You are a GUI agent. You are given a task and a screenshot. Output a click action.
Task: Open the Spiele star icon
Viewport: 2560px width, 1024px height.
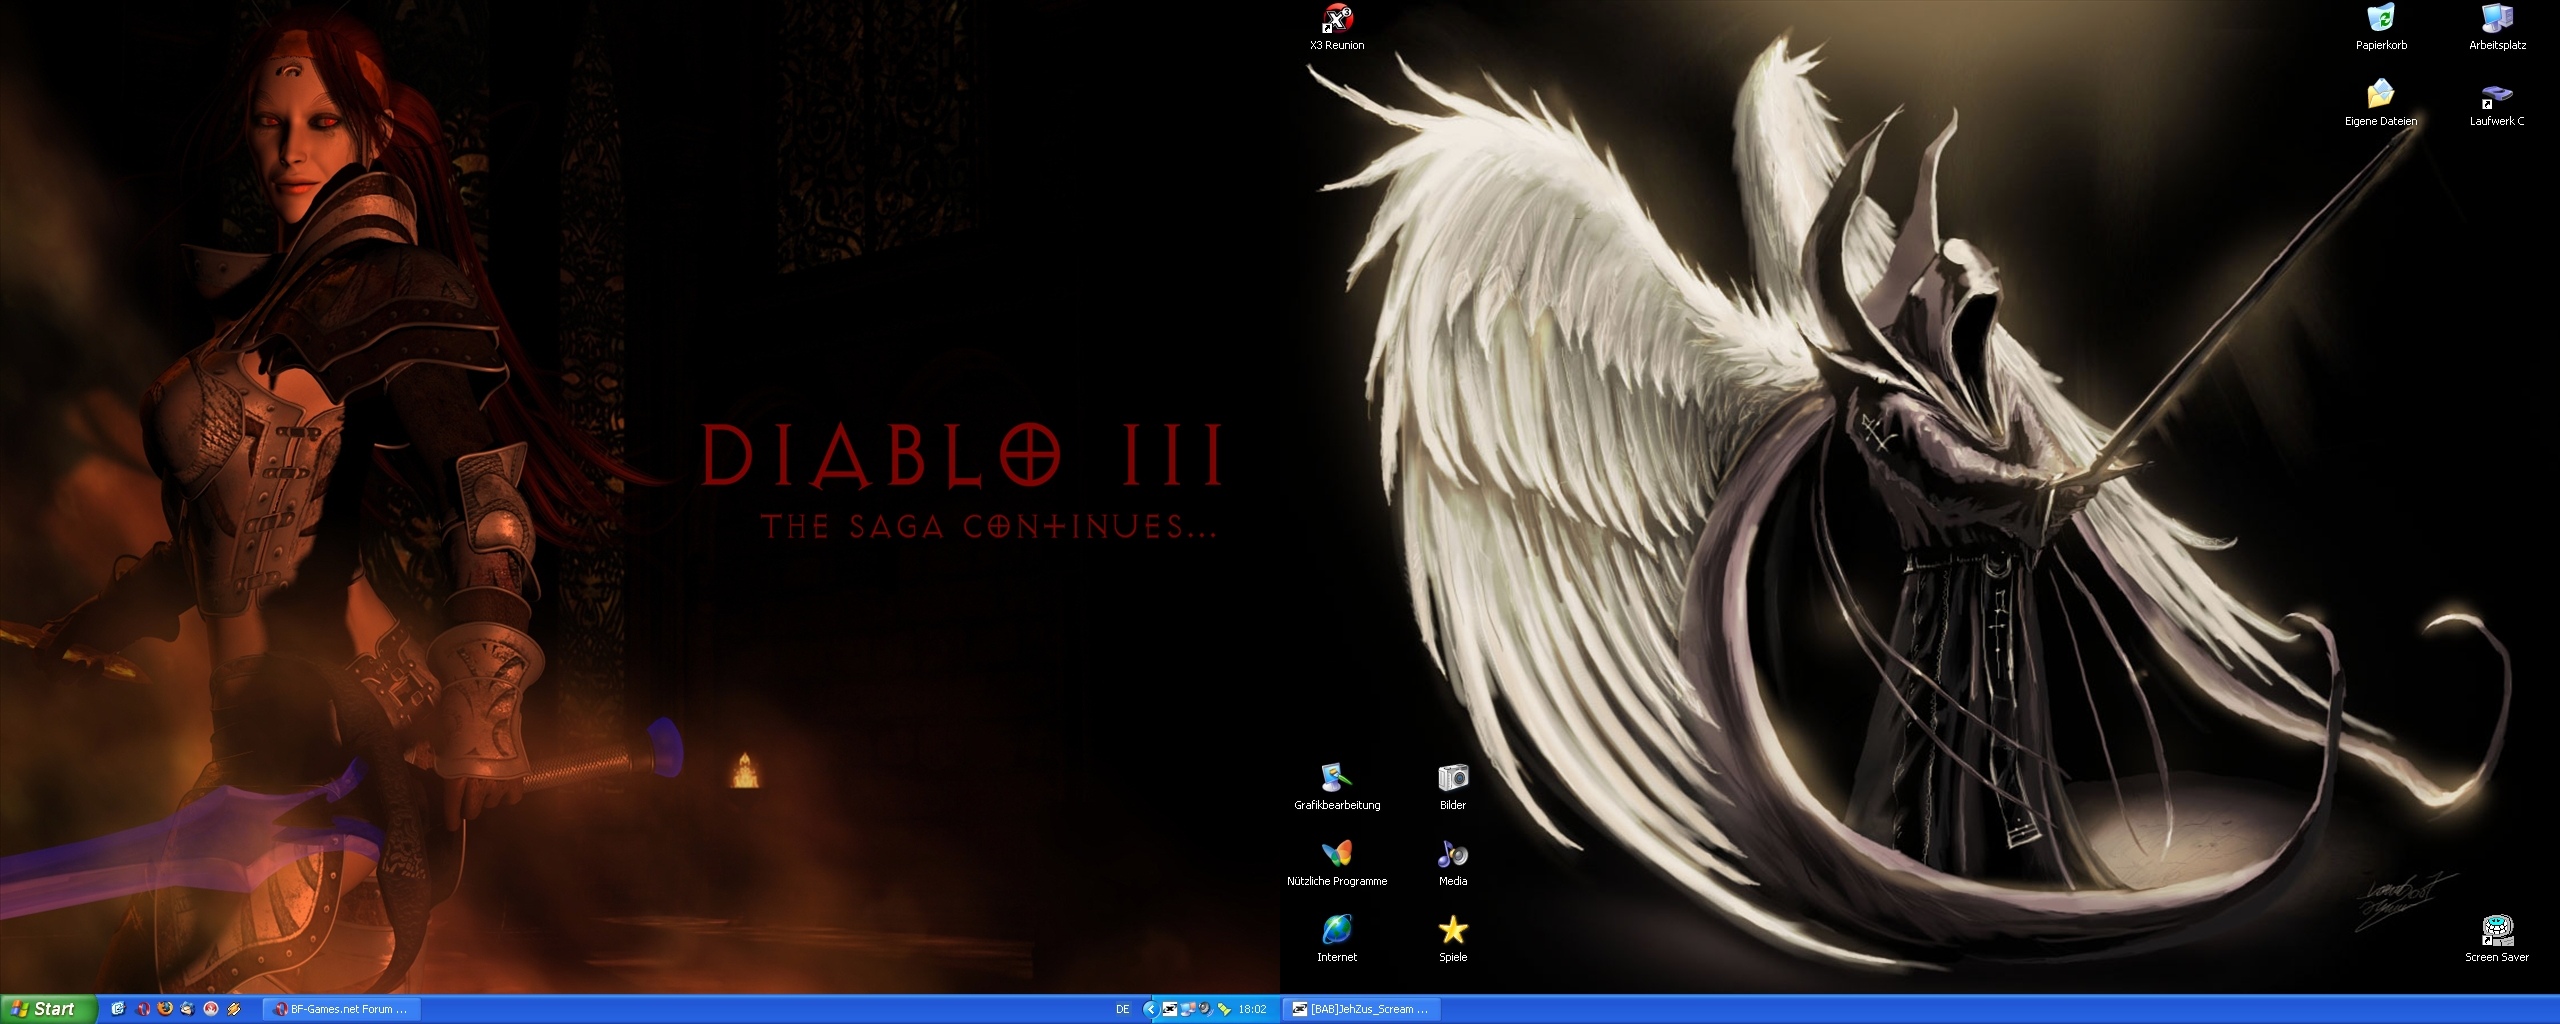tap(1453, 940)
